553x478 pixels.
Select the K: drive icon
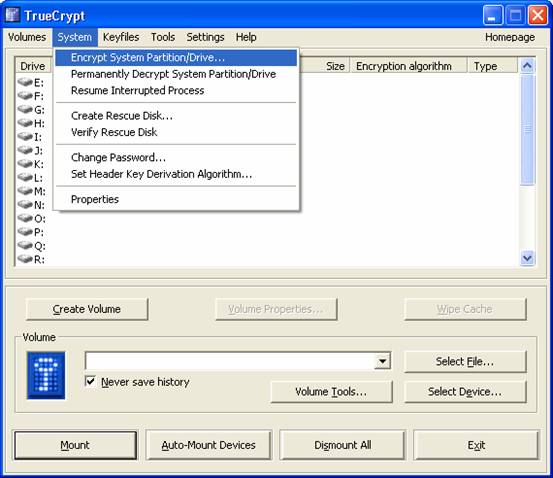25,164
